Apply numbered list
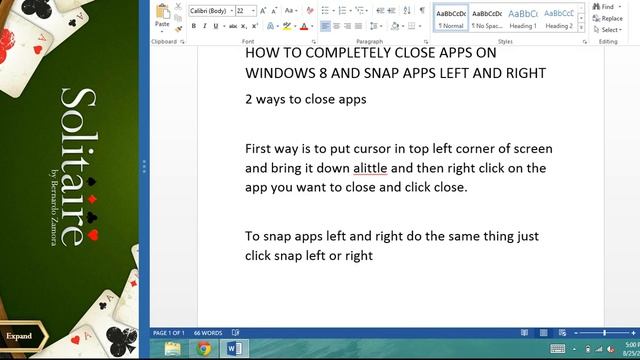 click(343, 11)
